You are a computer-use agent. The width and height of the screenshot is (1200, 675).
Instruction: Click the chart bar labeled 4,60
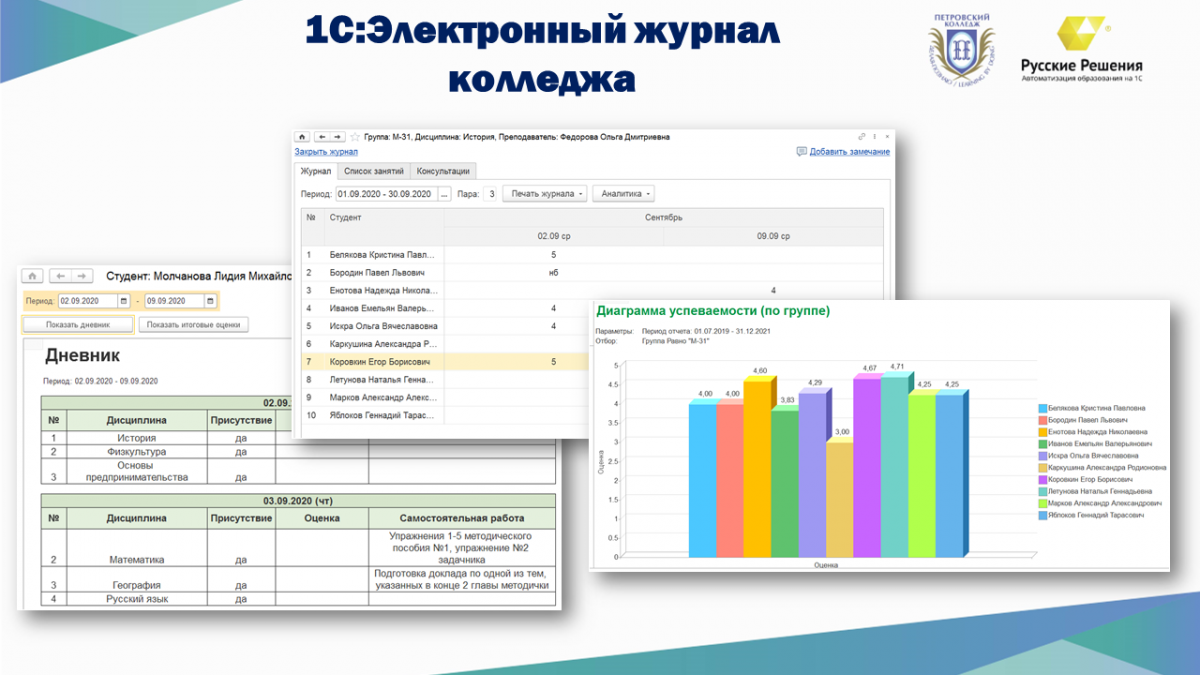757,467
